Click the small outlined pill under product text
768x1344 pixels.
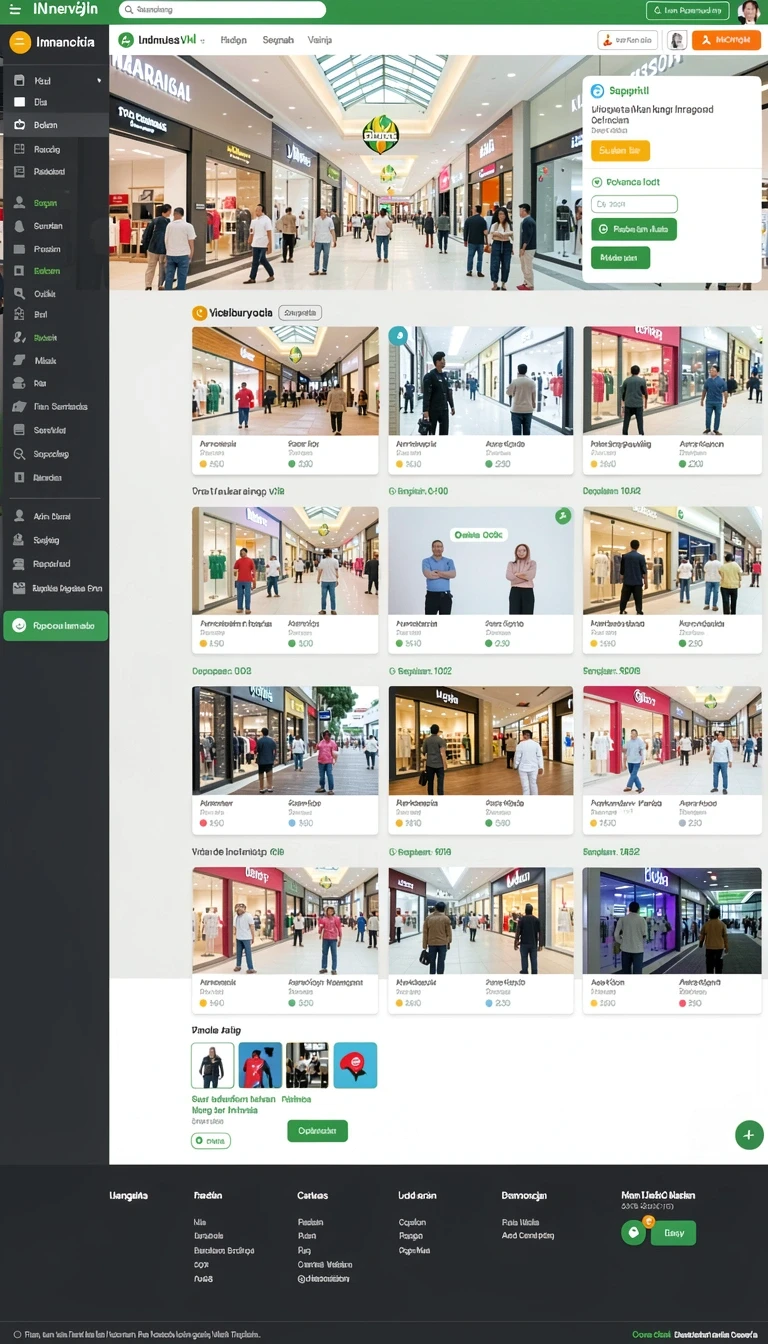point(211,1140)
